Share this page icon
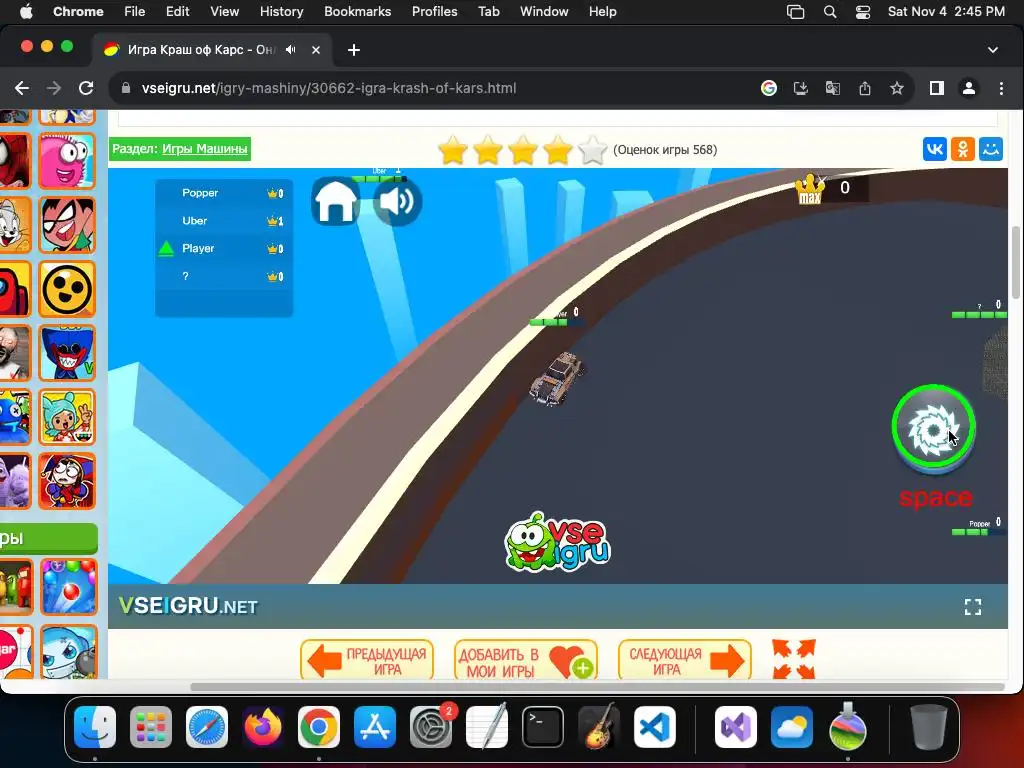 coord(865,88)
